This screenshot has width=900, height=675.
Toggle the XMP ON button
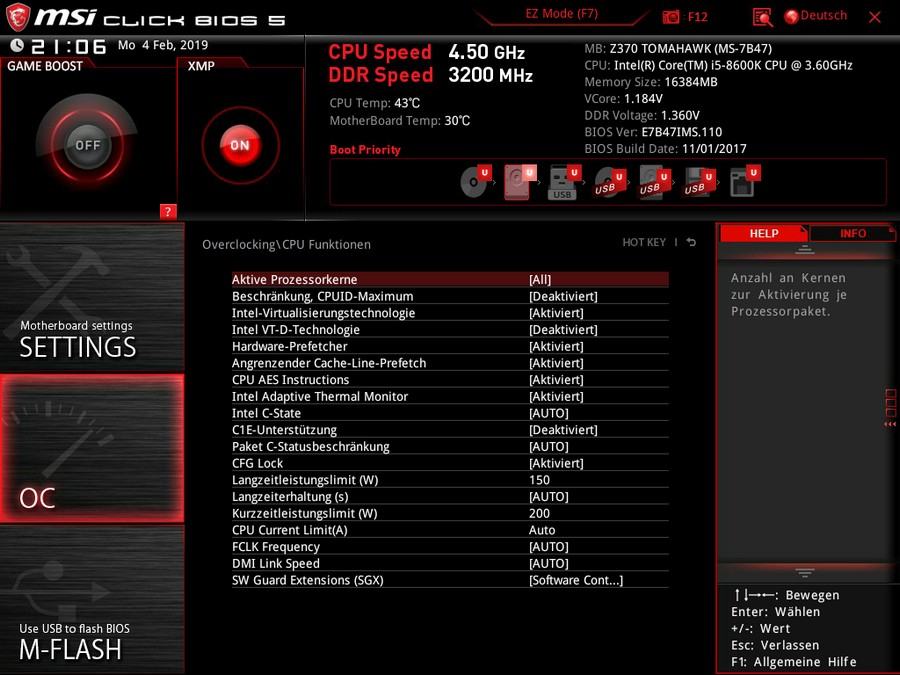click(x=240, y=145)
